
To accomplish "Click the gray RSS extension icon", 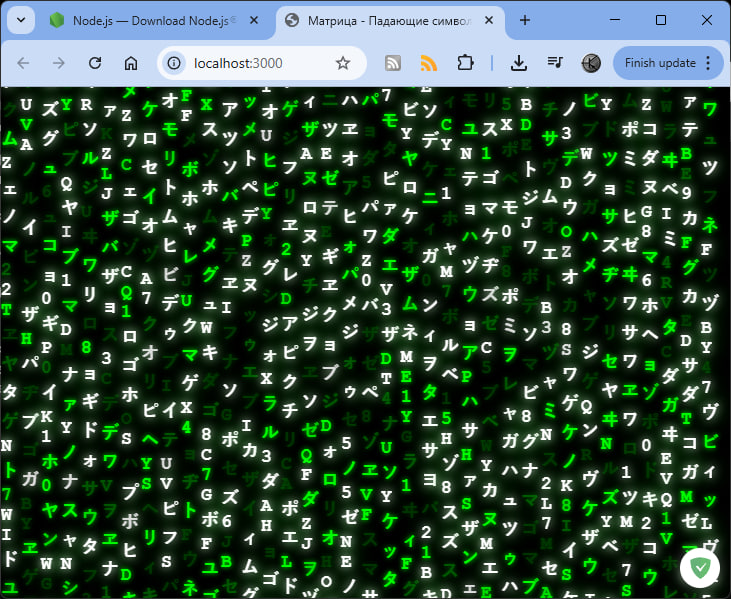I will (x=393, y=63).
